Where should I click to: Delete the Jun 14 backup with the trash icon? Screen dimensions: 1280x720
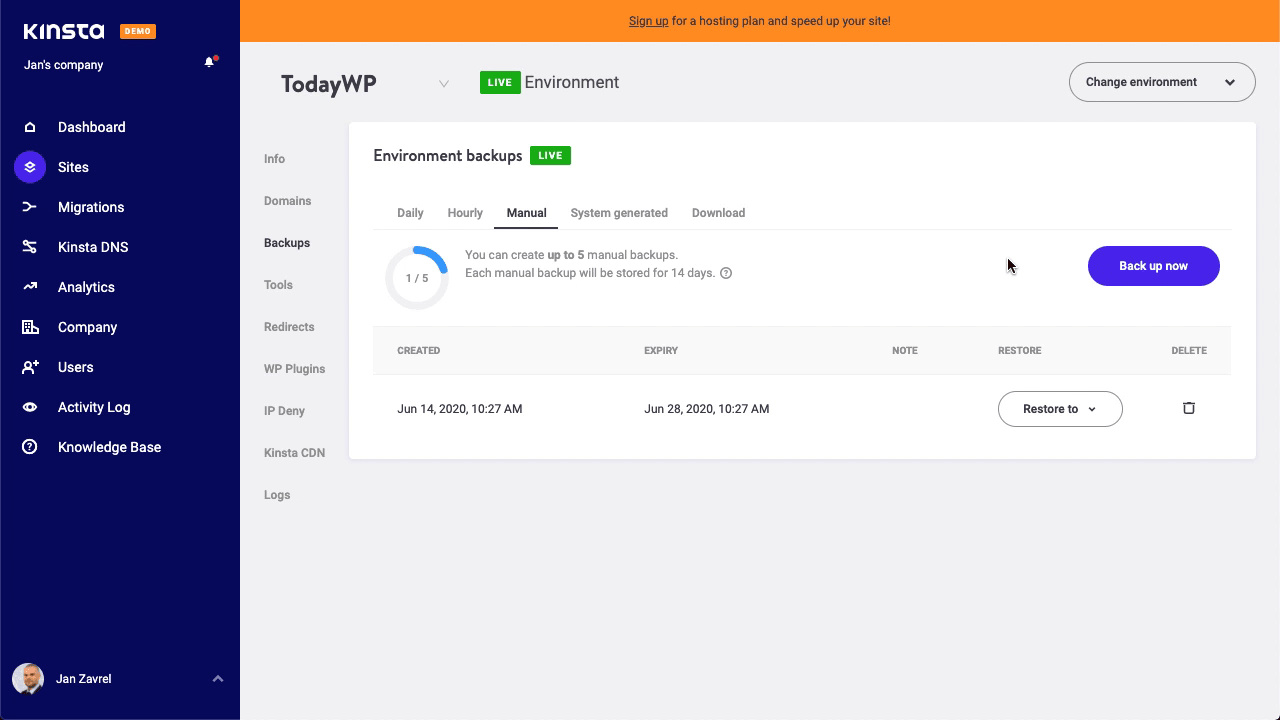coord(1189,408)
